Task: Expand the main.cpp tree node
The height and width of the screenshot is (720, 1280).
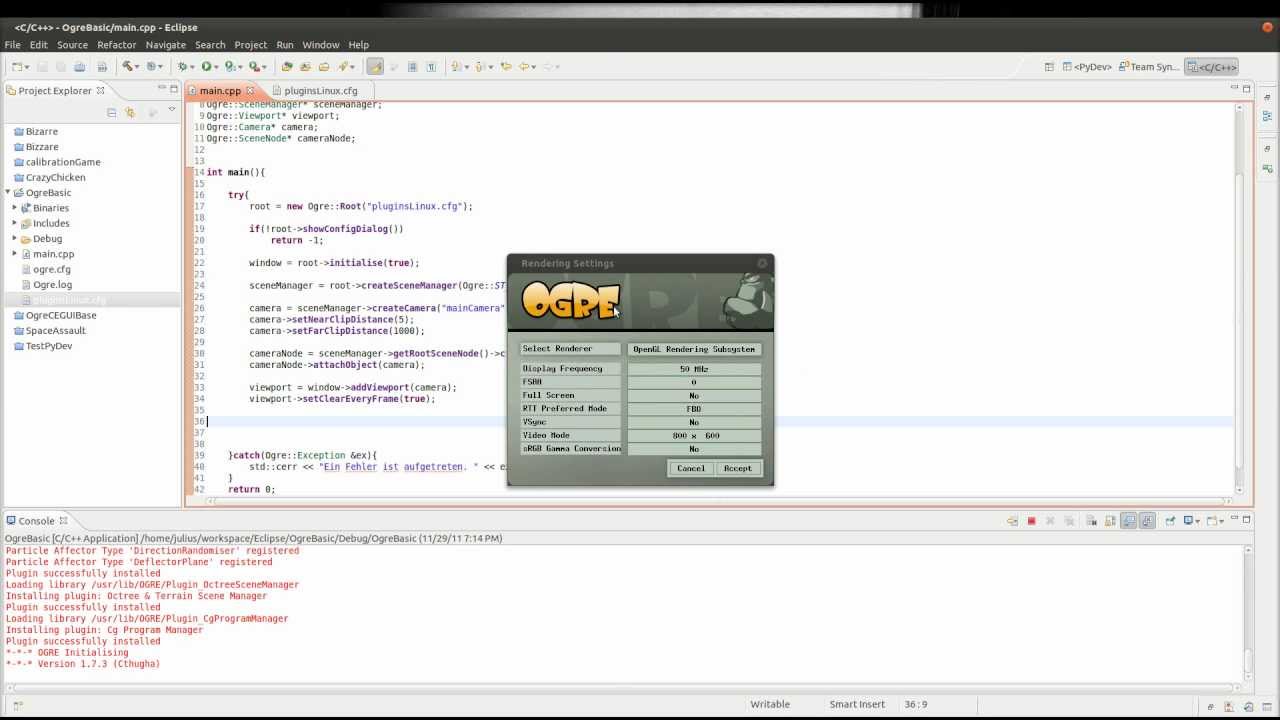Action: pyautogui.click(x=15, y=254)
